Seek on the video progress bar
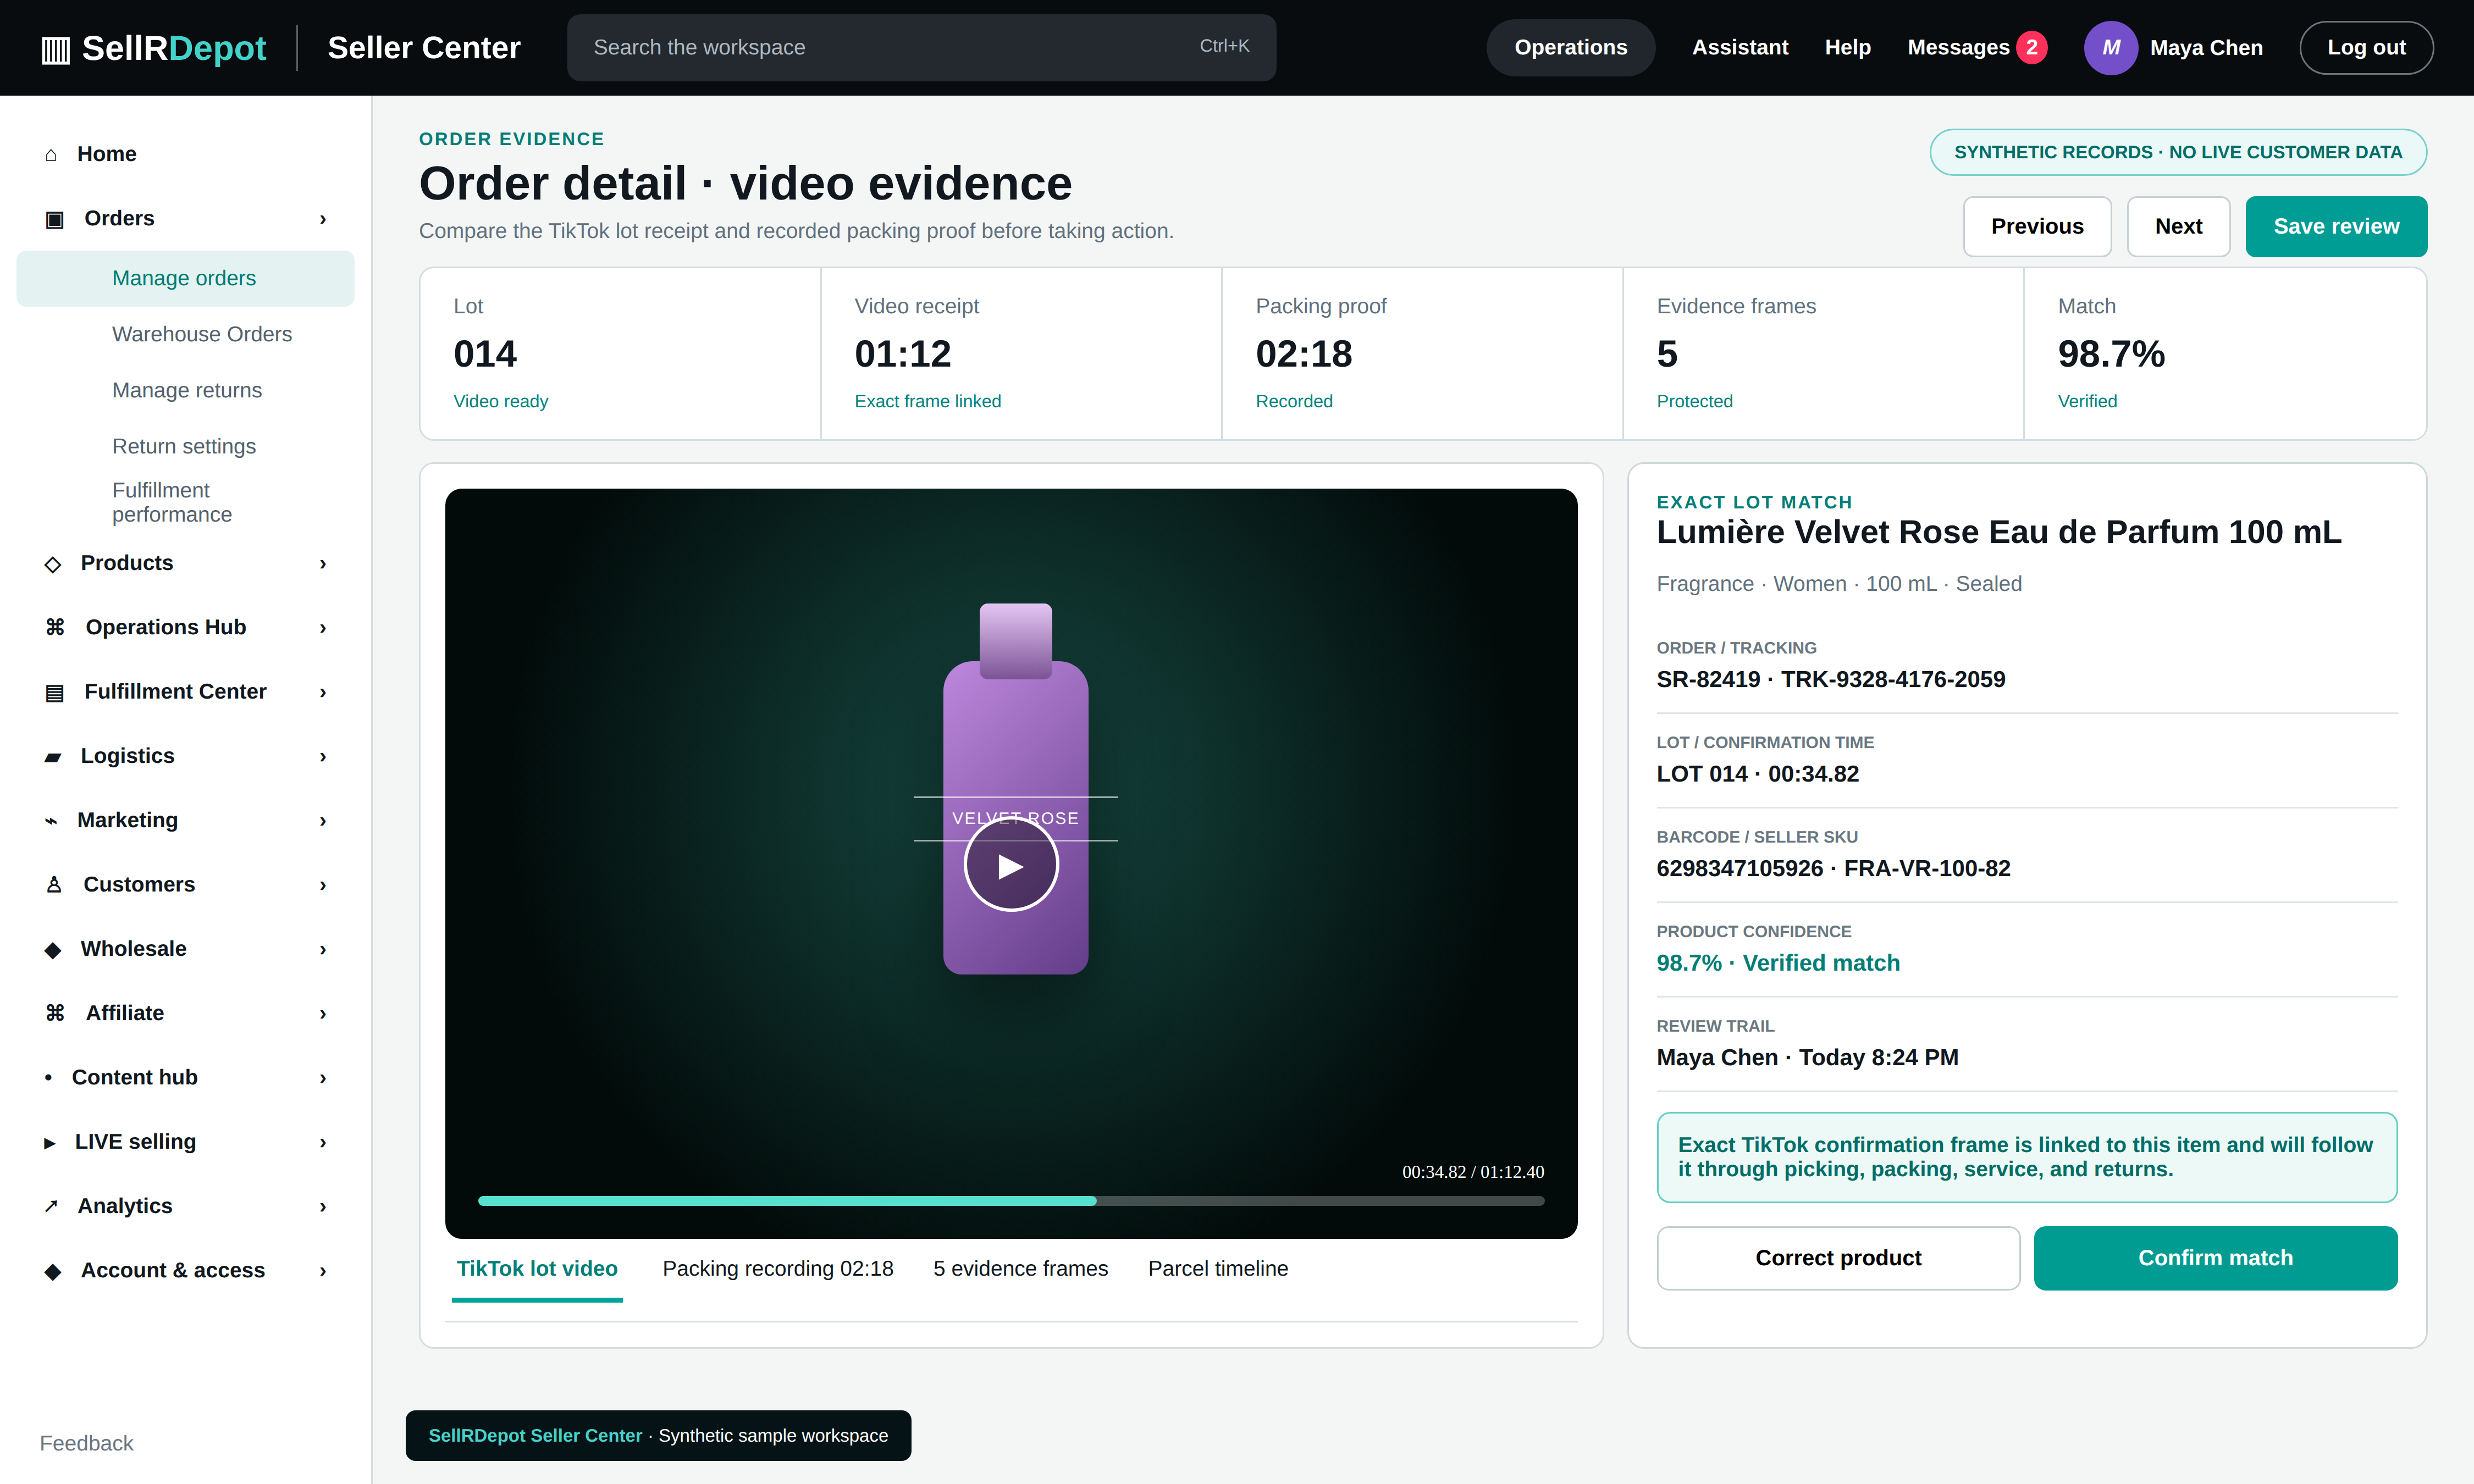 pyautogui.click(x=1010, y=1201)
